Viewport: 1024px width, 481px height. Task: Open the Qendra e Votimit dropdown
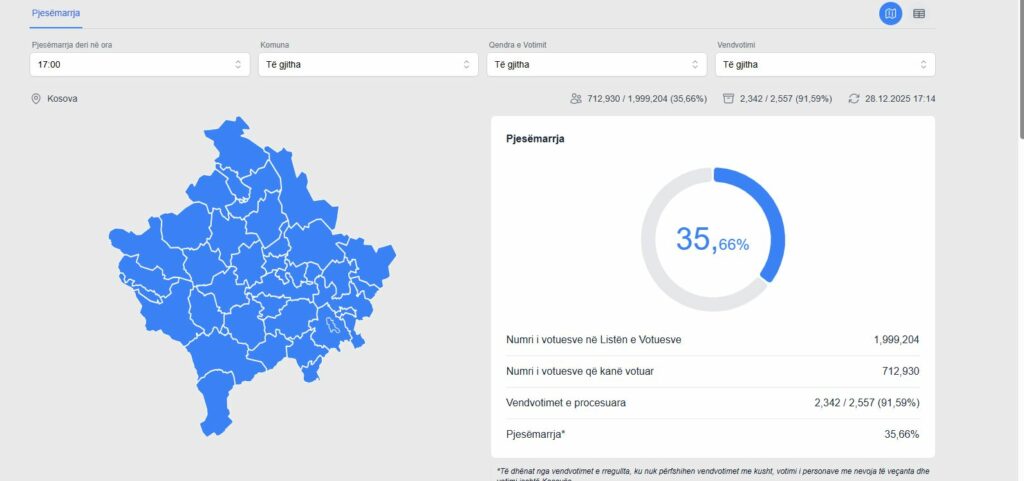pos(596,64)
